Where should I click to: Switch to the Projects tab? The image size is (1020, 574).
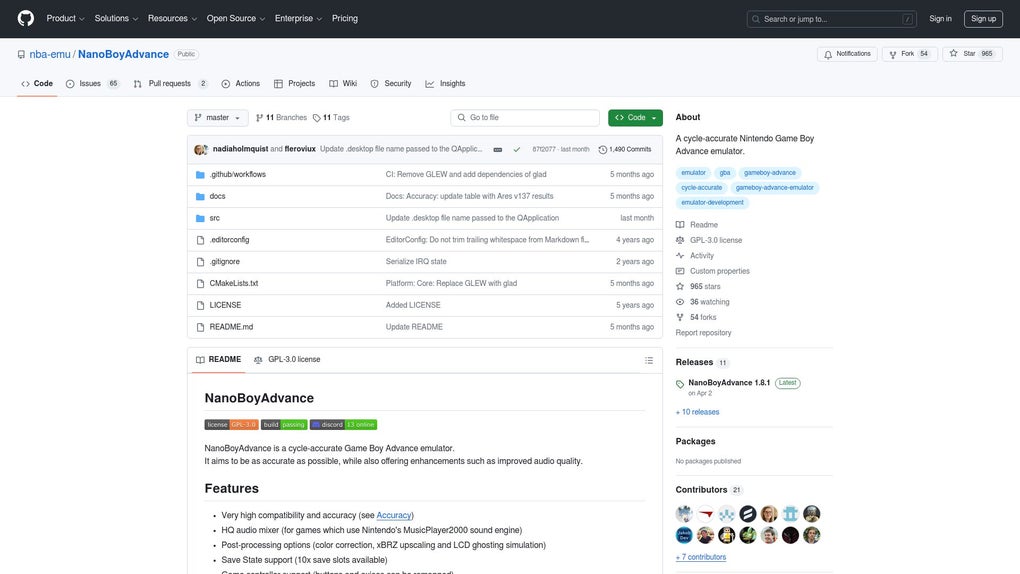coord(295,83)
